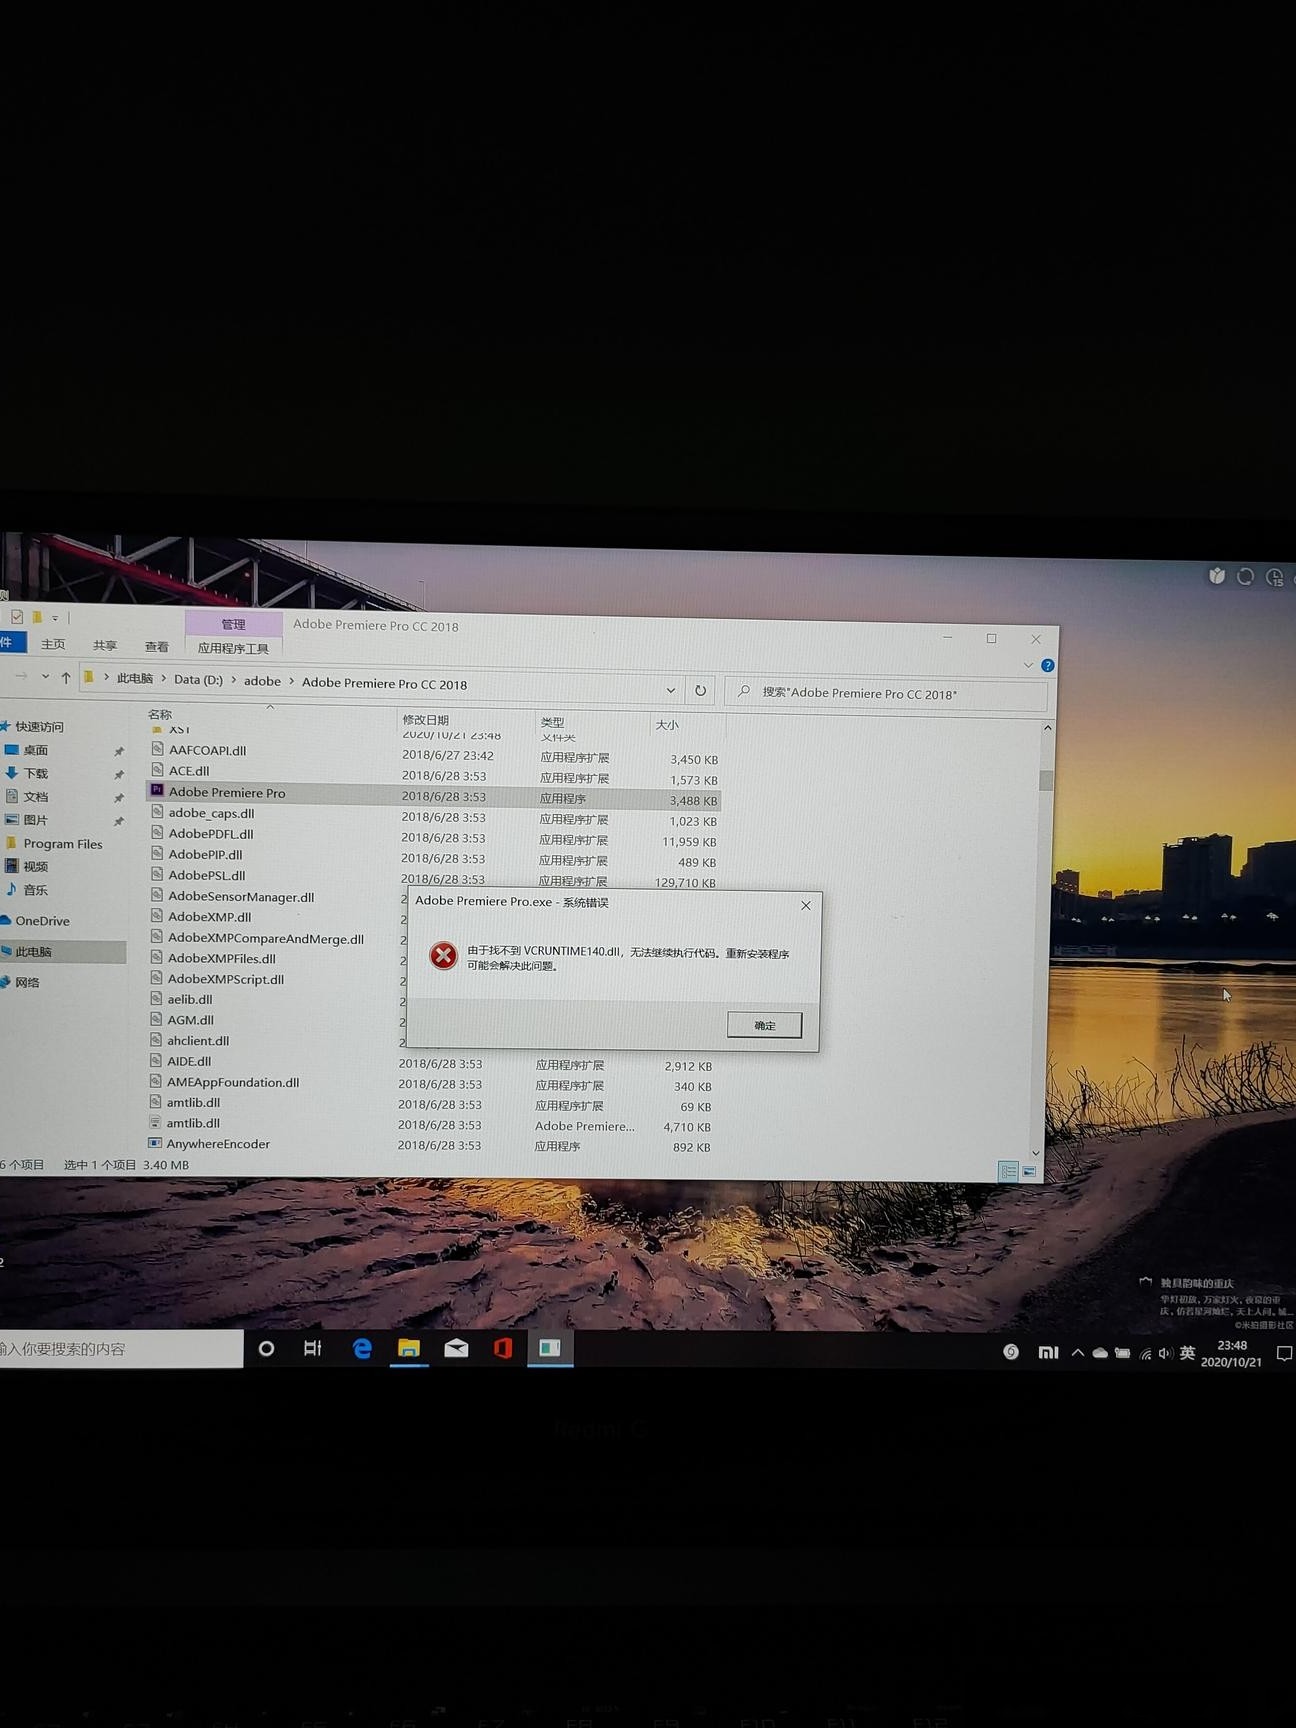Image resolution: width=1296 pixels, height=1728 pixels.
Task: Select the ACE.dll file
Action: pyautogui.click(x=189, y=771)
